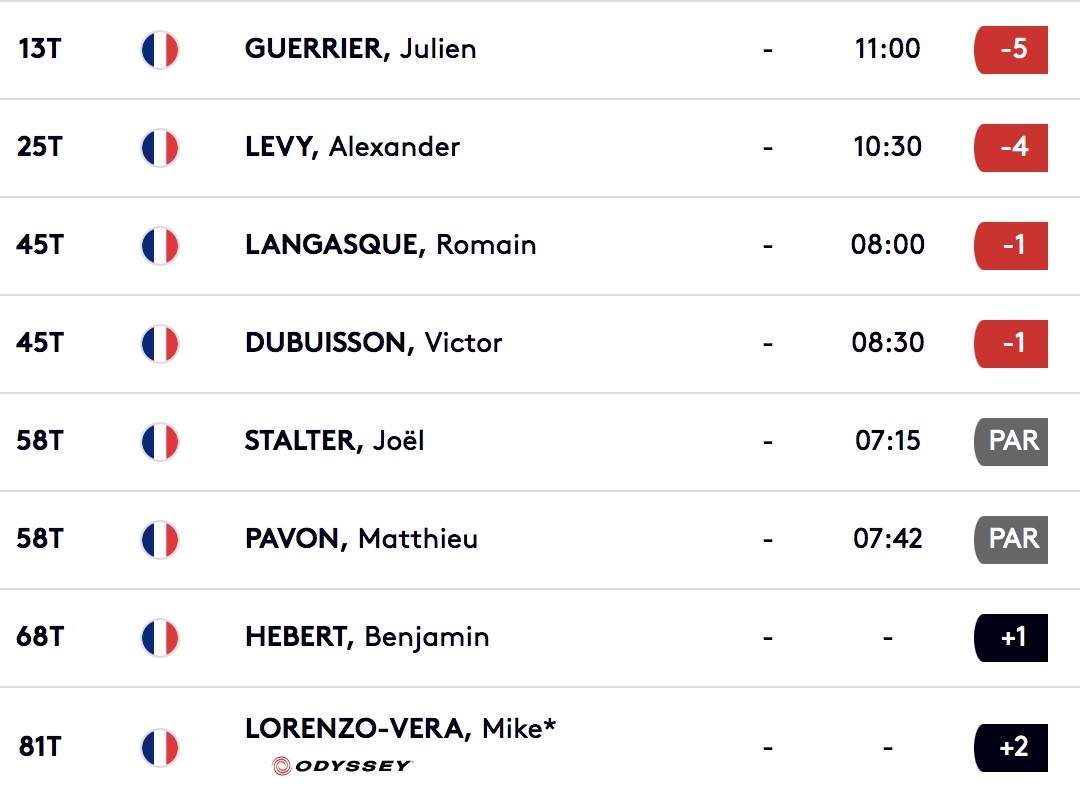Image resolution: width=1080 pixels, height=808 pixels.
Task: Select Victor Dubuisson's name
Action: click(373, 342)
